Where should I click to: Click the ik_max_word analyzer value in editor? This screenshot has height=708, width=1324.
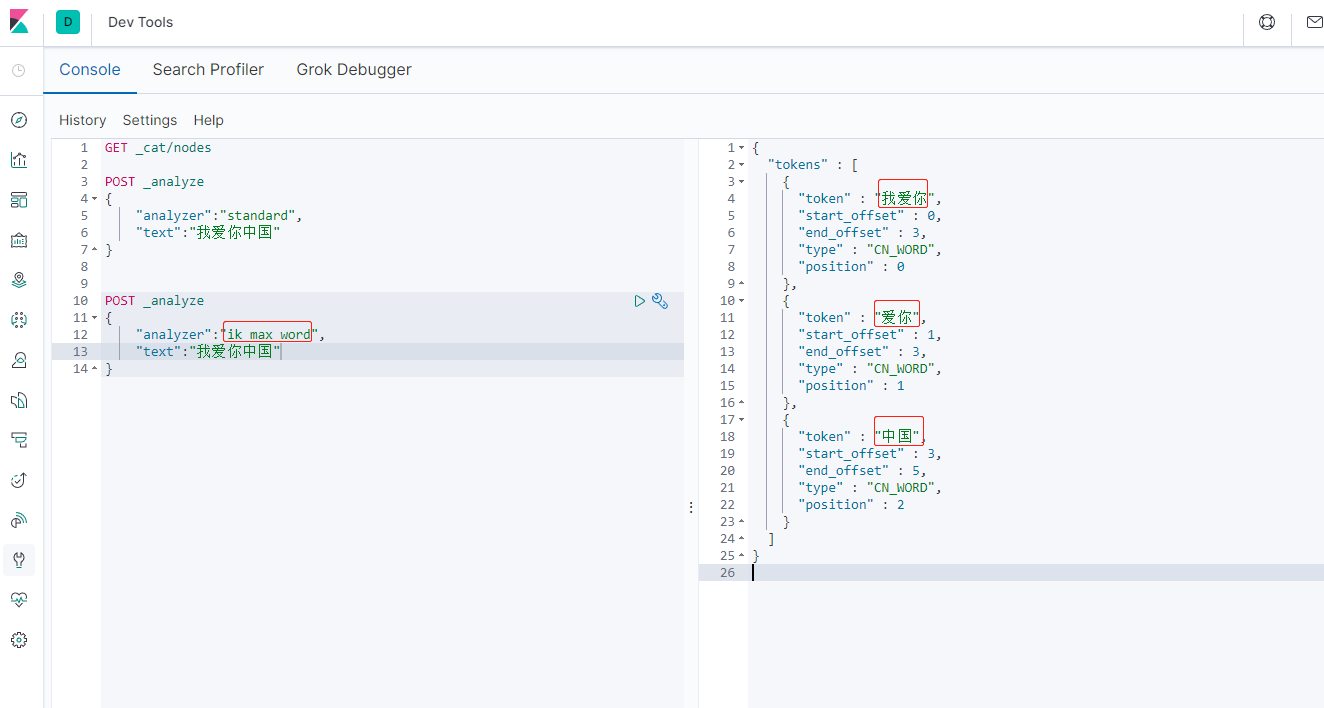[x=268, y=335]
